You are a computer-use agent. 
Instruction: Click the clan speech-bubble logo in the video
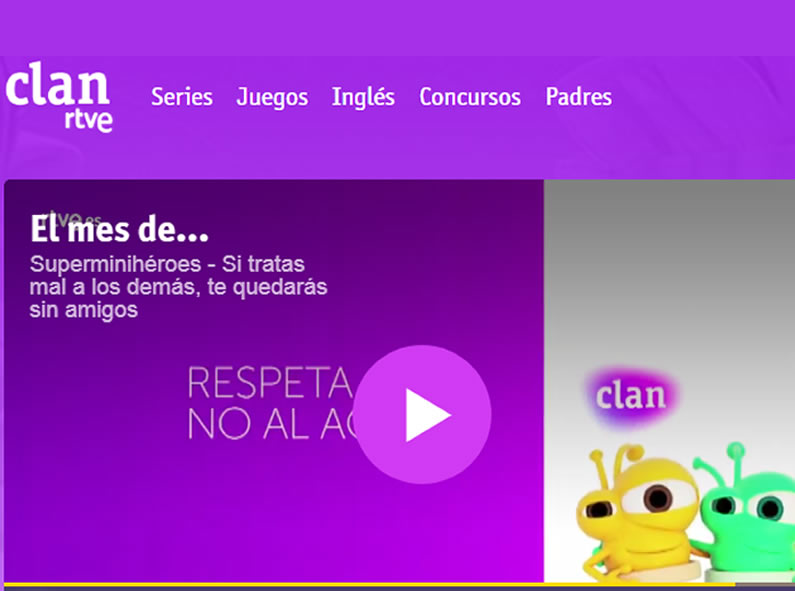pos(631,395)
